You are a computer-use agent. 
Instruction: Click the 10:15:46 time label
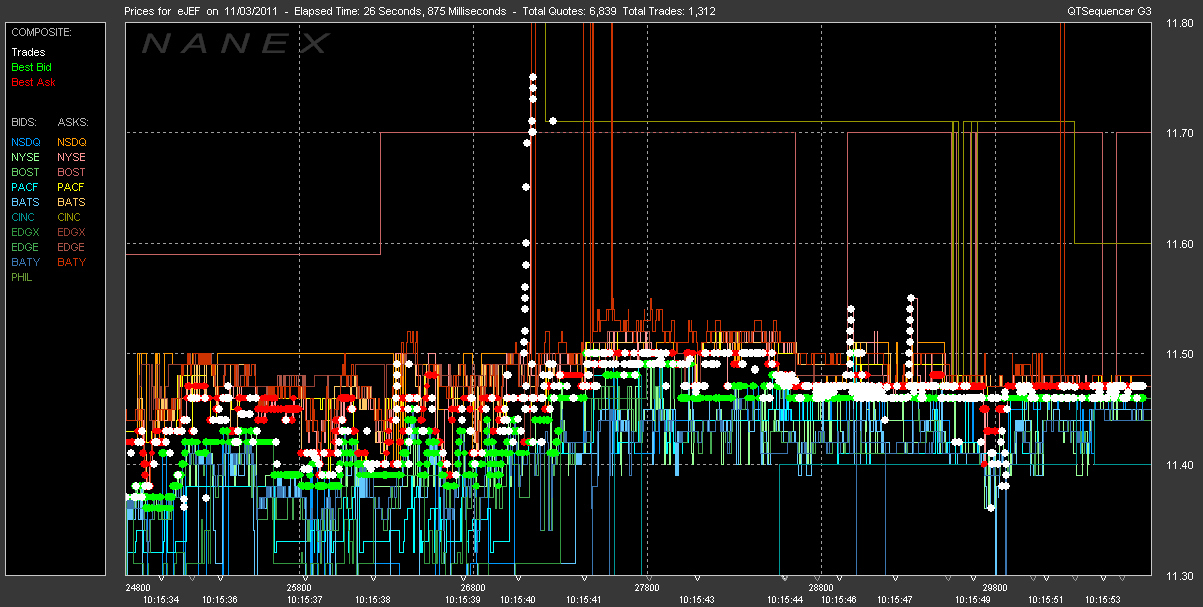(838, 600)
